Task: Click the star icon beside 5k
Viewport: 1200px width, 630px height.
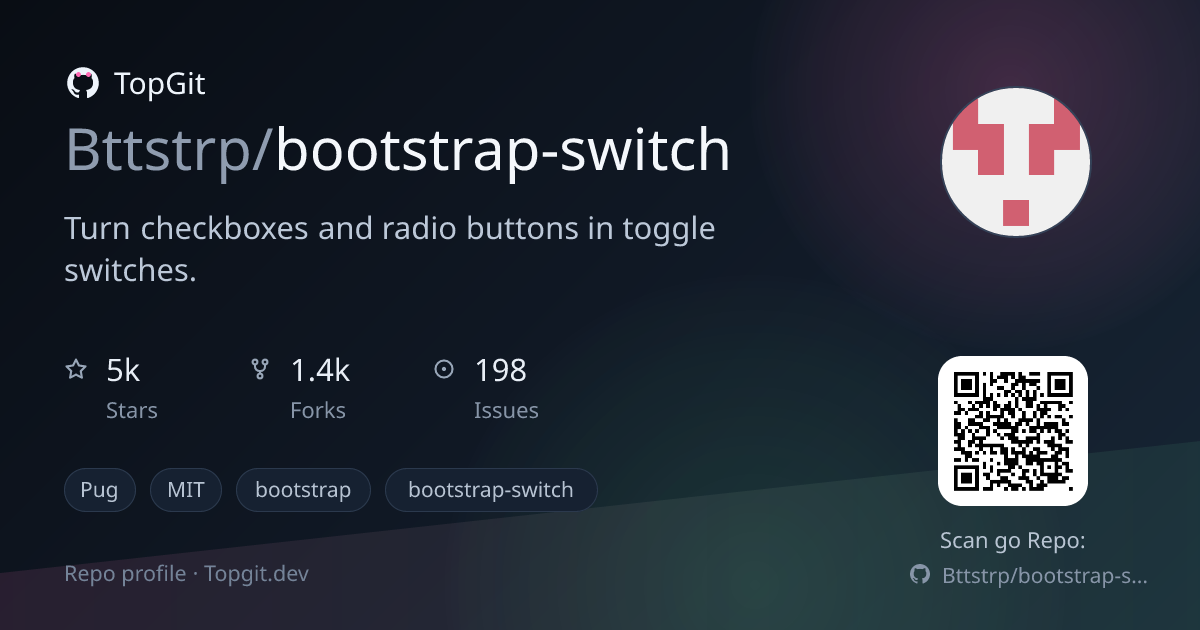Action: tap(76, 370)
